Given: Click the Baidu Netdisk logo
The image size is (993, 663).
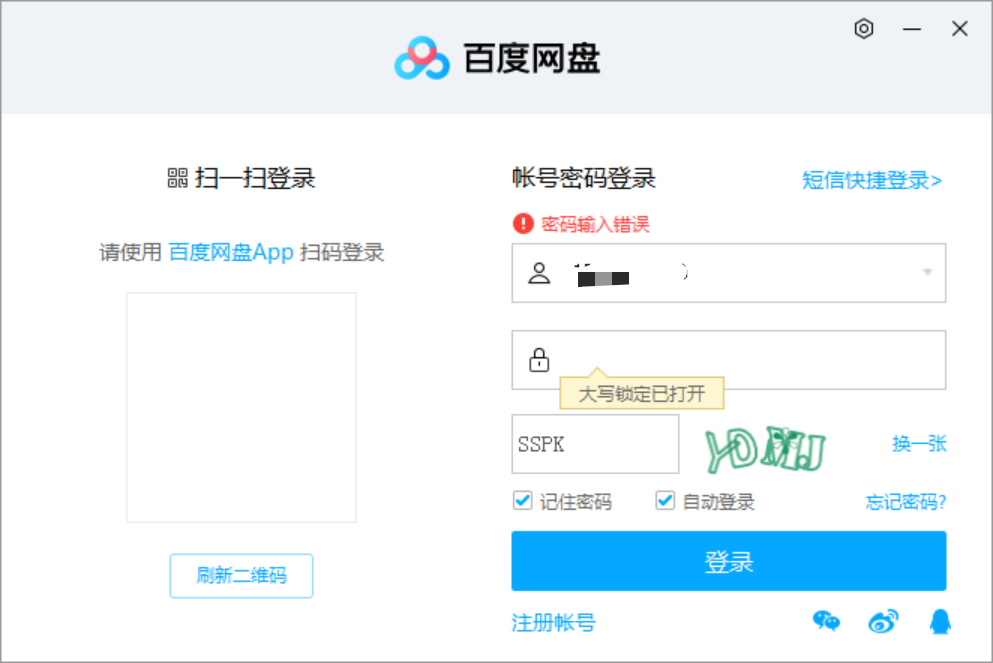Looking at the screenshot, I should (424, 59).
